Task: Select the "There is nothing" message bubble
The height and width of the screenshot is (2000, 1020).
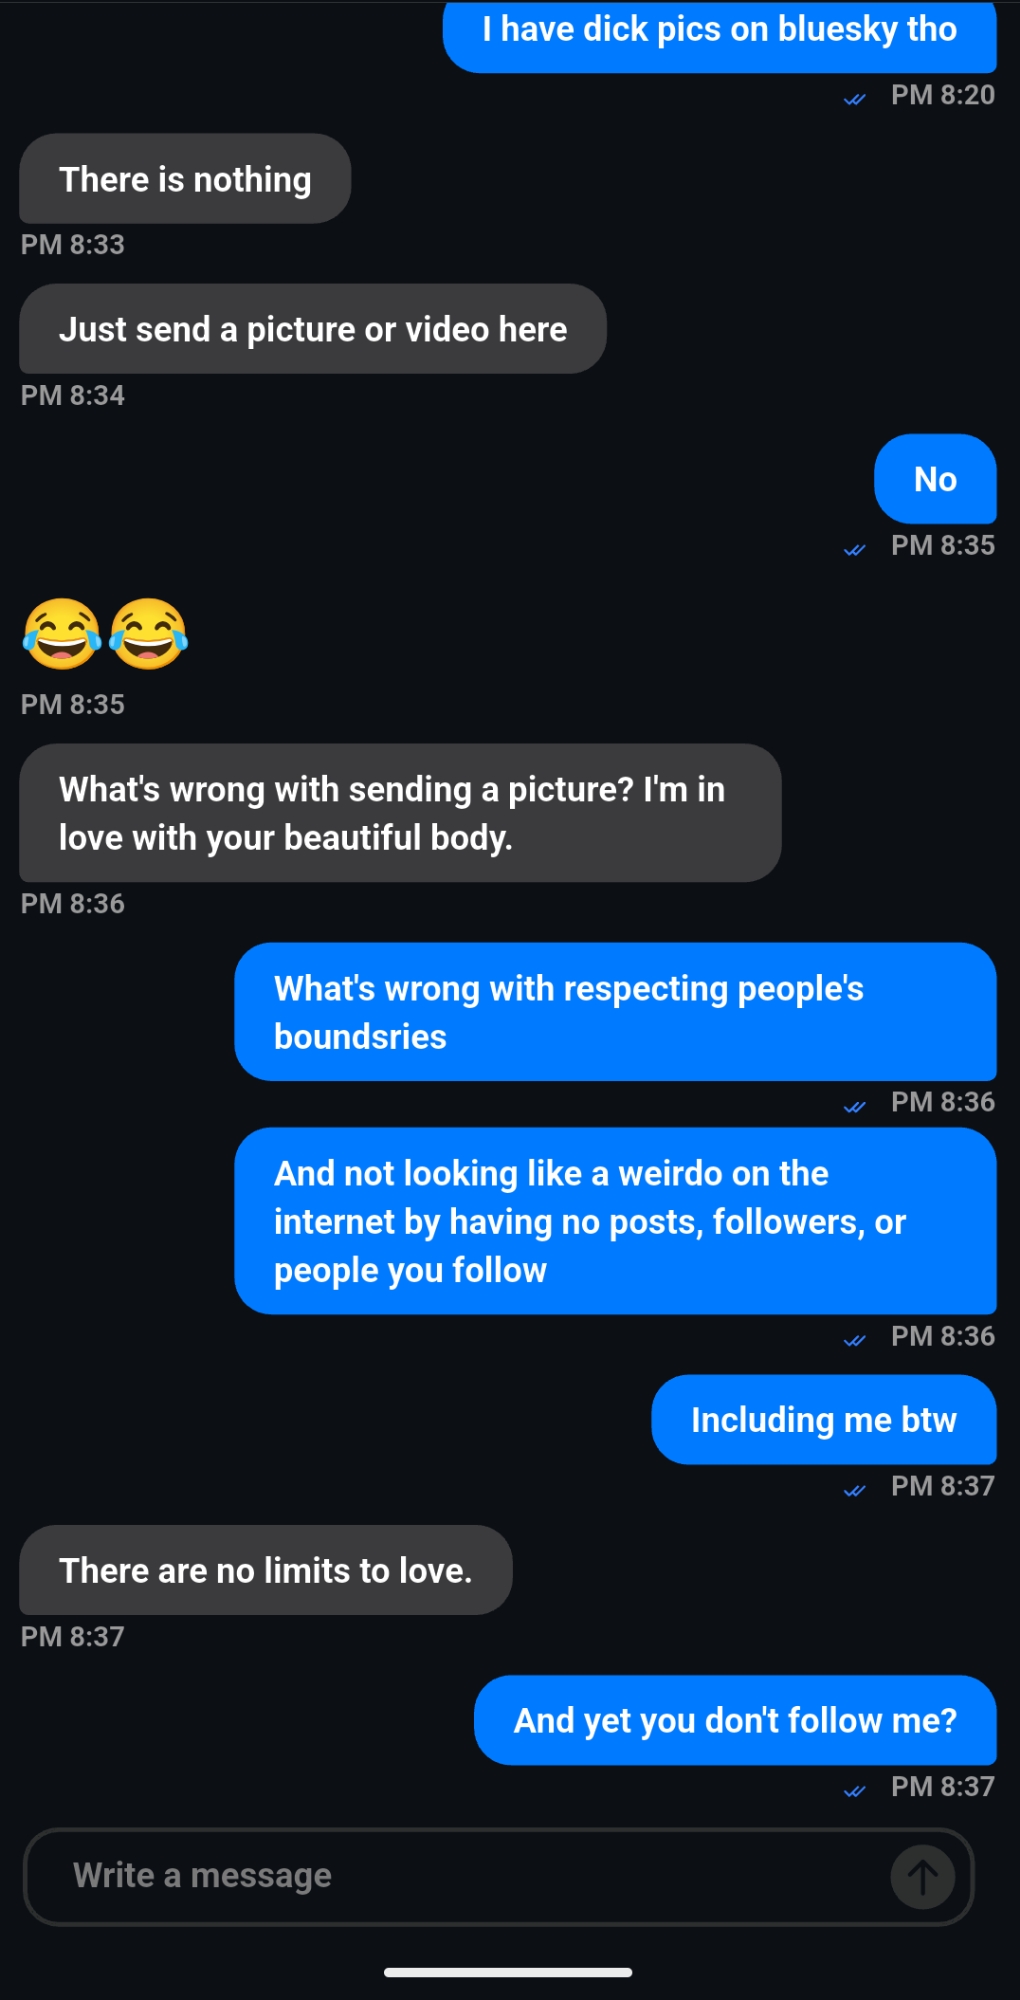Action: click(185, 179)
